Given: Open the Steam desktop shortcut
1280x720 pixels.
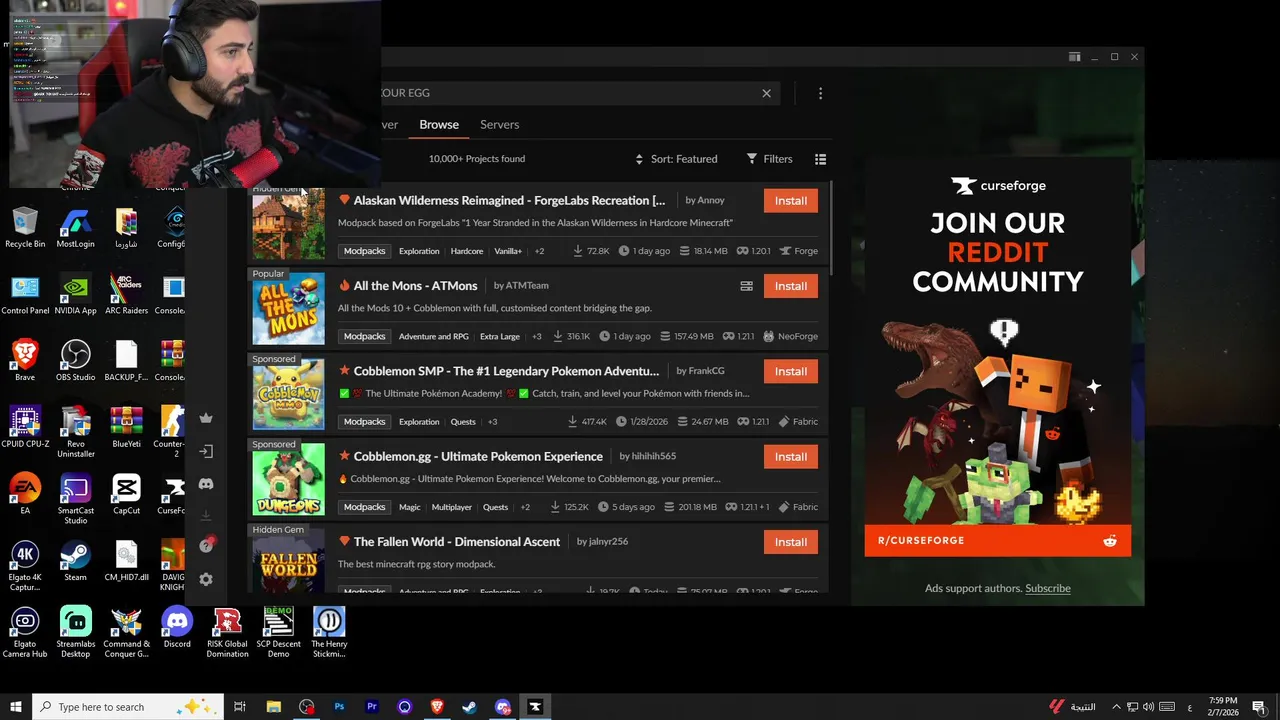Looking at the screenshot, I should pos(75,561).
